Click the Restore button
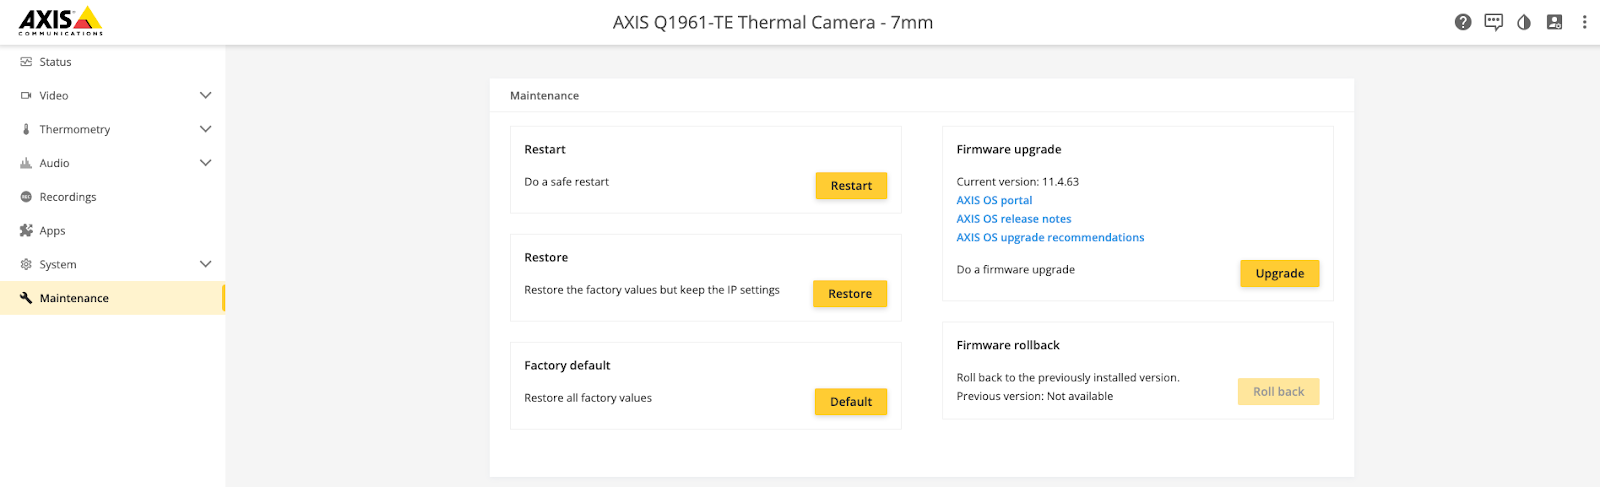 pos(849,294)
